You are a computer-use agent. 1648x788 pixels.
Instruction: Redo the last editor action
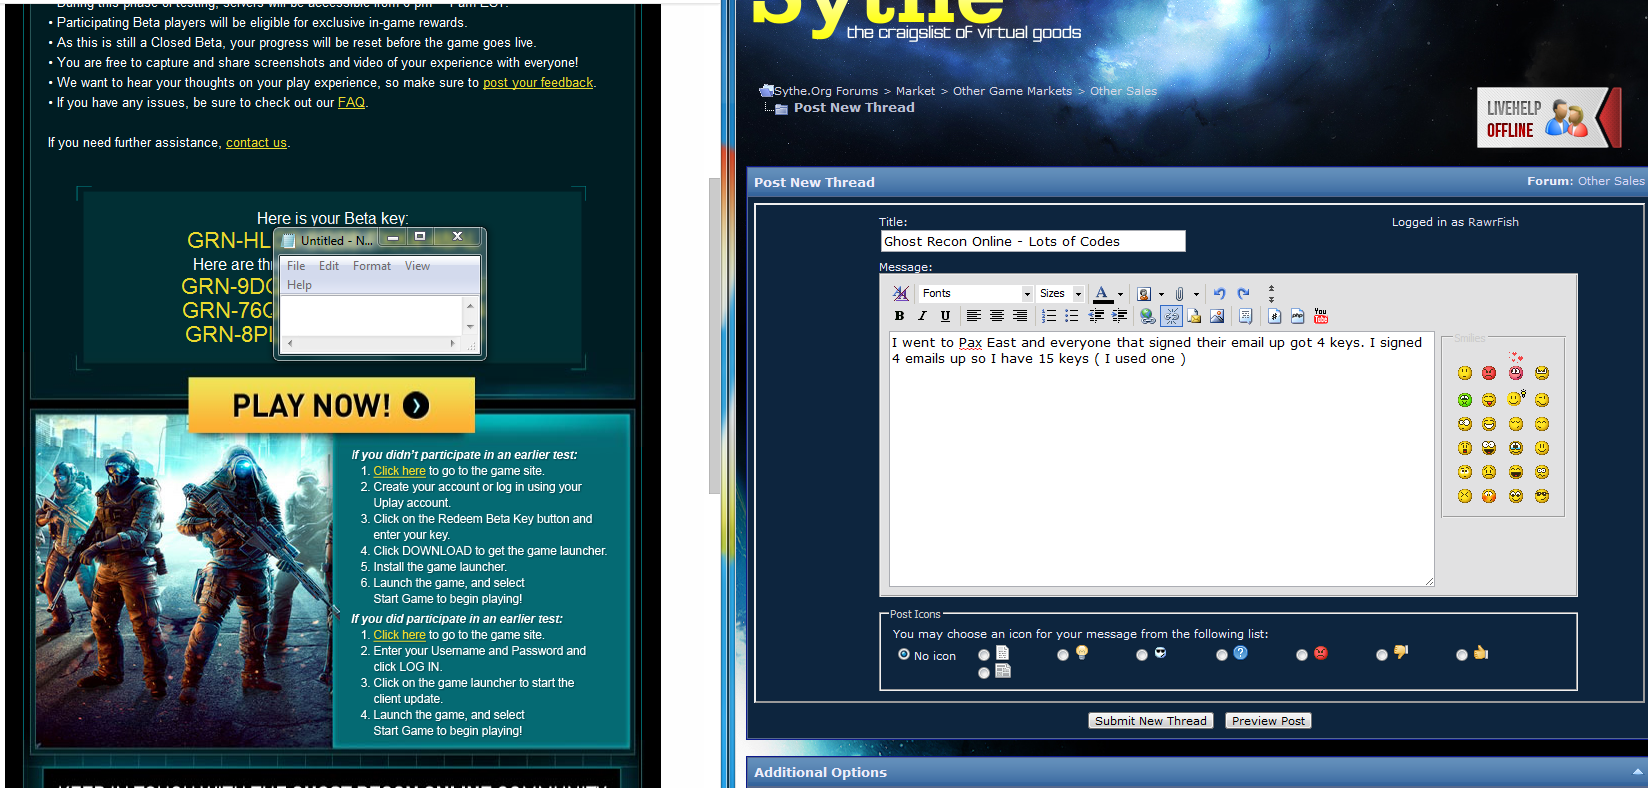point(1243,293)
